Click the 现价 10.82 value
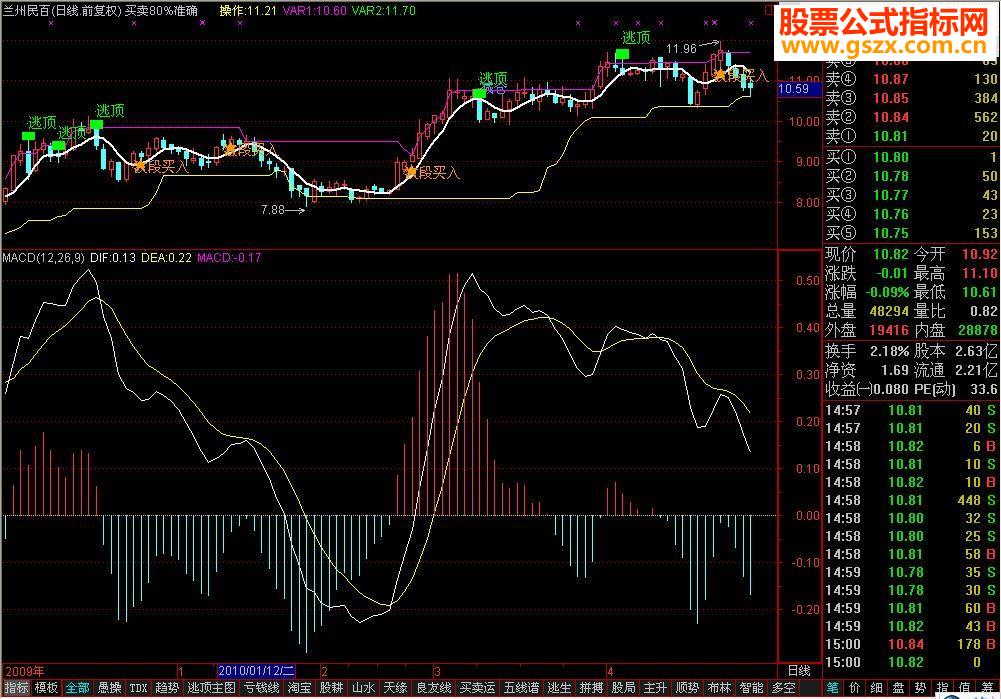Viewport: 1001px width, 699px height. [x=891, y=254]
